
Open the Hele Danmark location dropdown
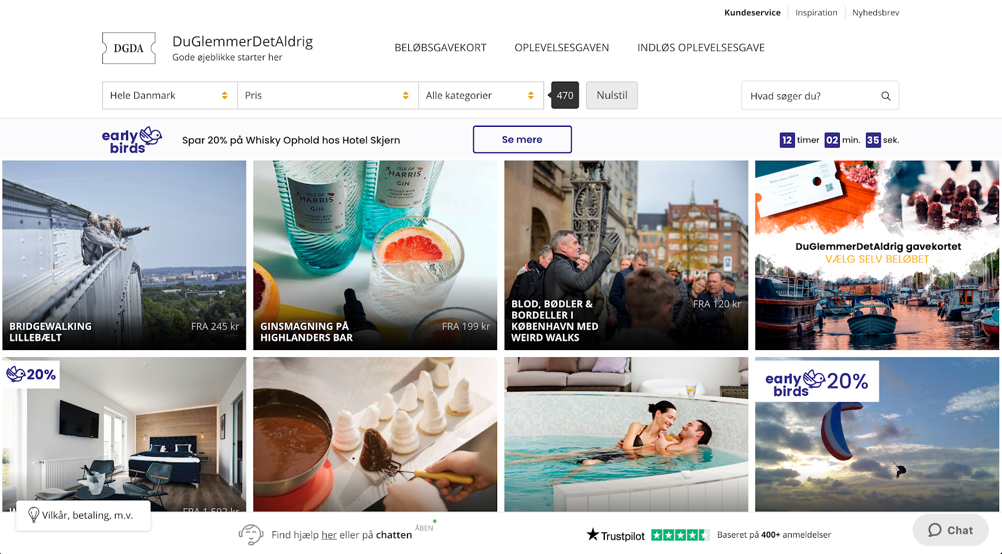pyautogui.click(x=169, y=96)
